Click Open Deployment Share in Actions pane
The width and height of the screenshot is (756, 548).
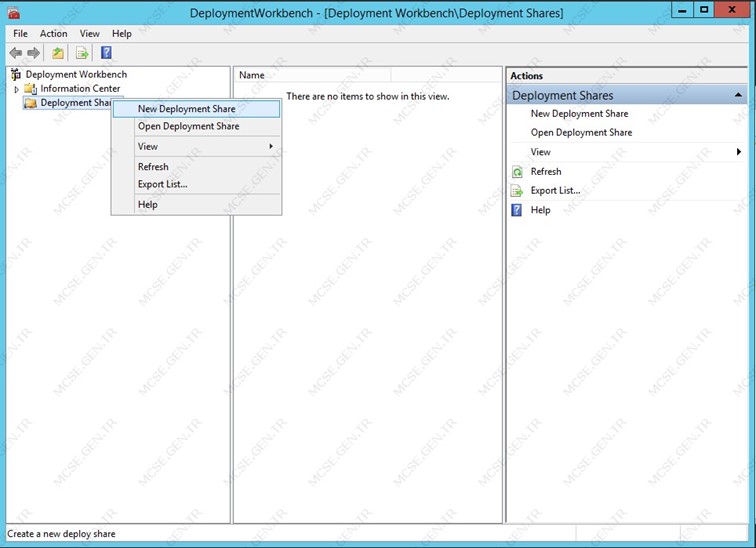[x=581, y=133]
